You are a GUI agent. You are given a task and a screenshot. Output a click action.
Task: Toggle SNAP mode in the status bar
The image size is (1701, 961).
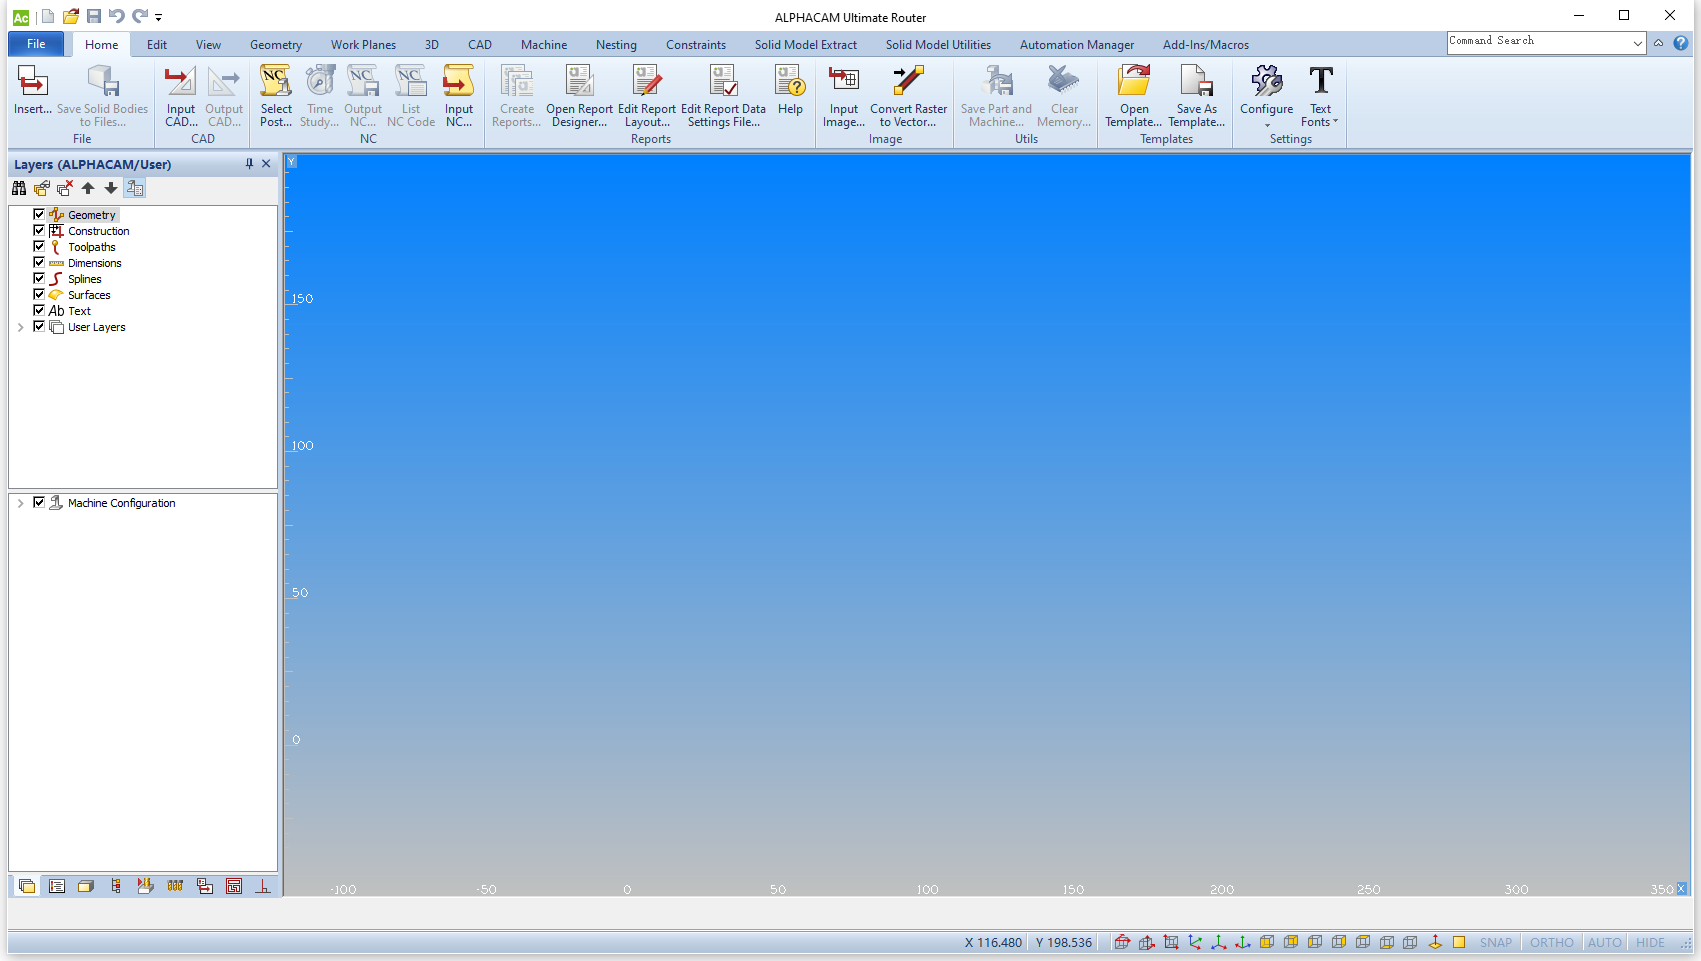coord(1495,943)
